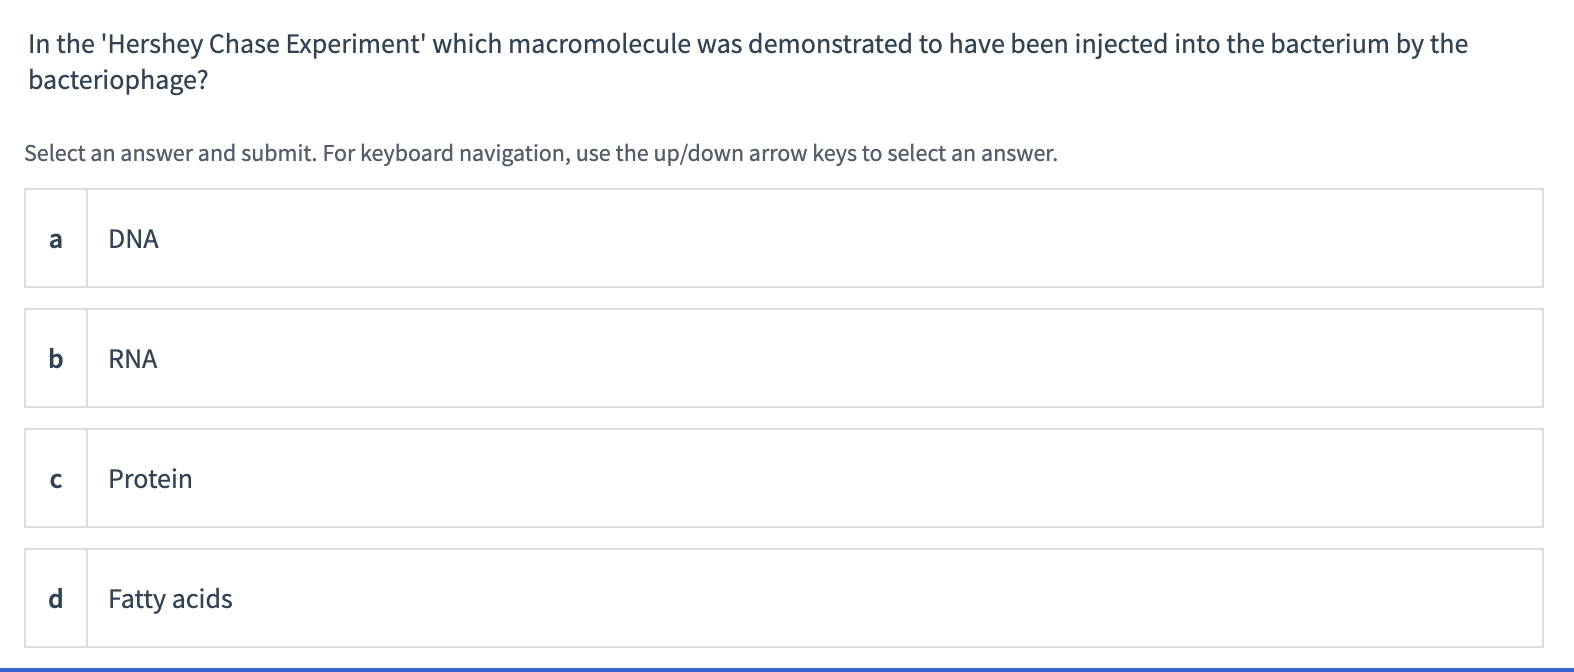Click the Protein answer text
The width and height of the screenshot is (1574, 672).
(150, 479)
